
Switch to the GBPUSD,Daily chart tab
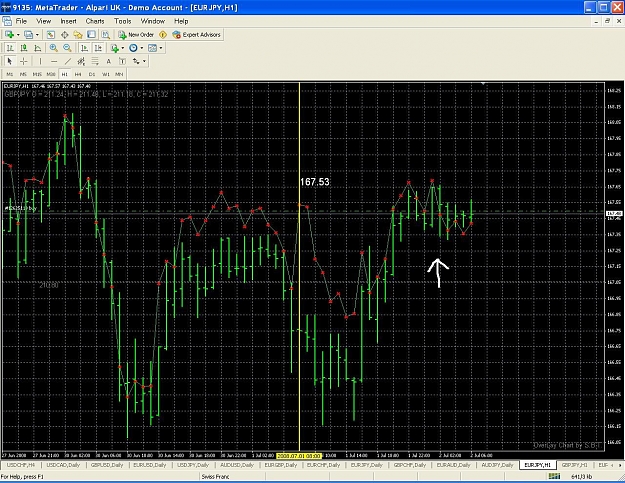(107, 465)
